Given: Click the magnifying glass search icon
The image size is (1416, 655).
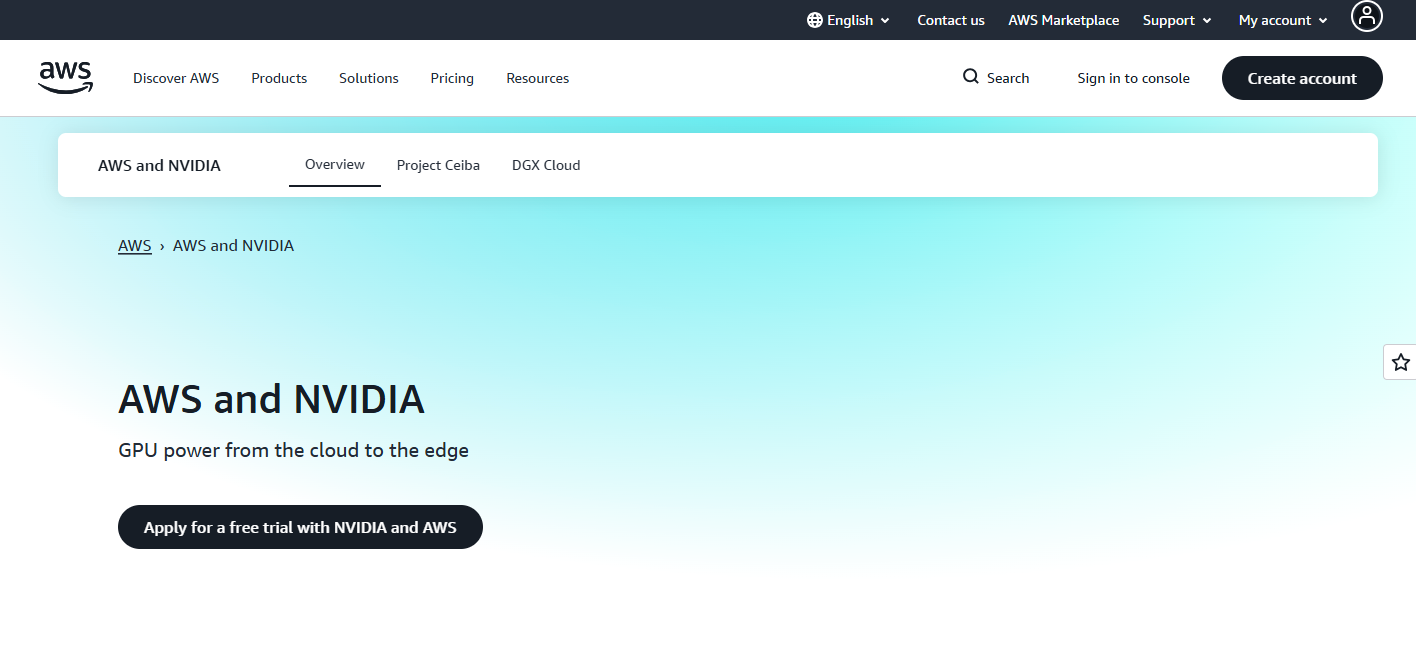Looking at the screenshot, I should pos(970,77).
